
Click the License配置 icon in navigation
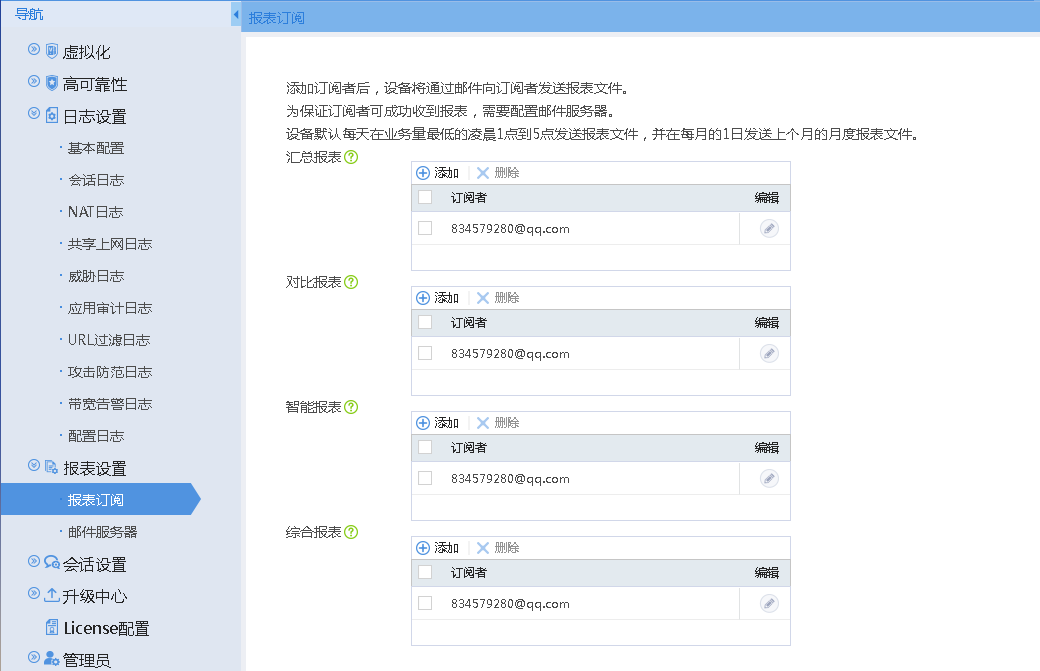[x=52, y=628]
